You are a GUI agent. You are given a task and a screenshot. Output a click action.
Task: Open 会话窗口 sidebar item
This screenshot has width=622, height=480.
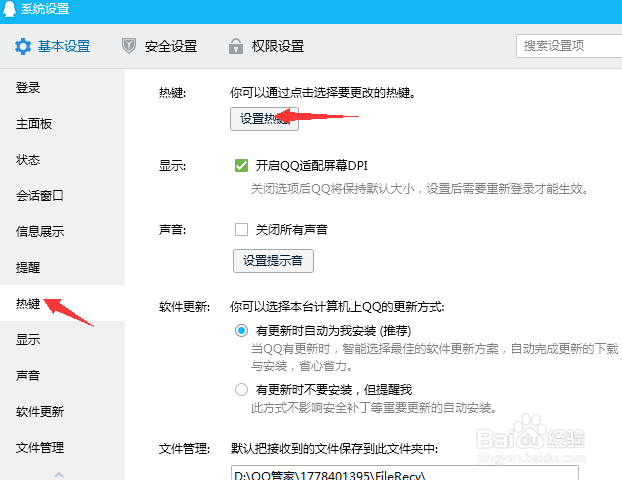40,196
